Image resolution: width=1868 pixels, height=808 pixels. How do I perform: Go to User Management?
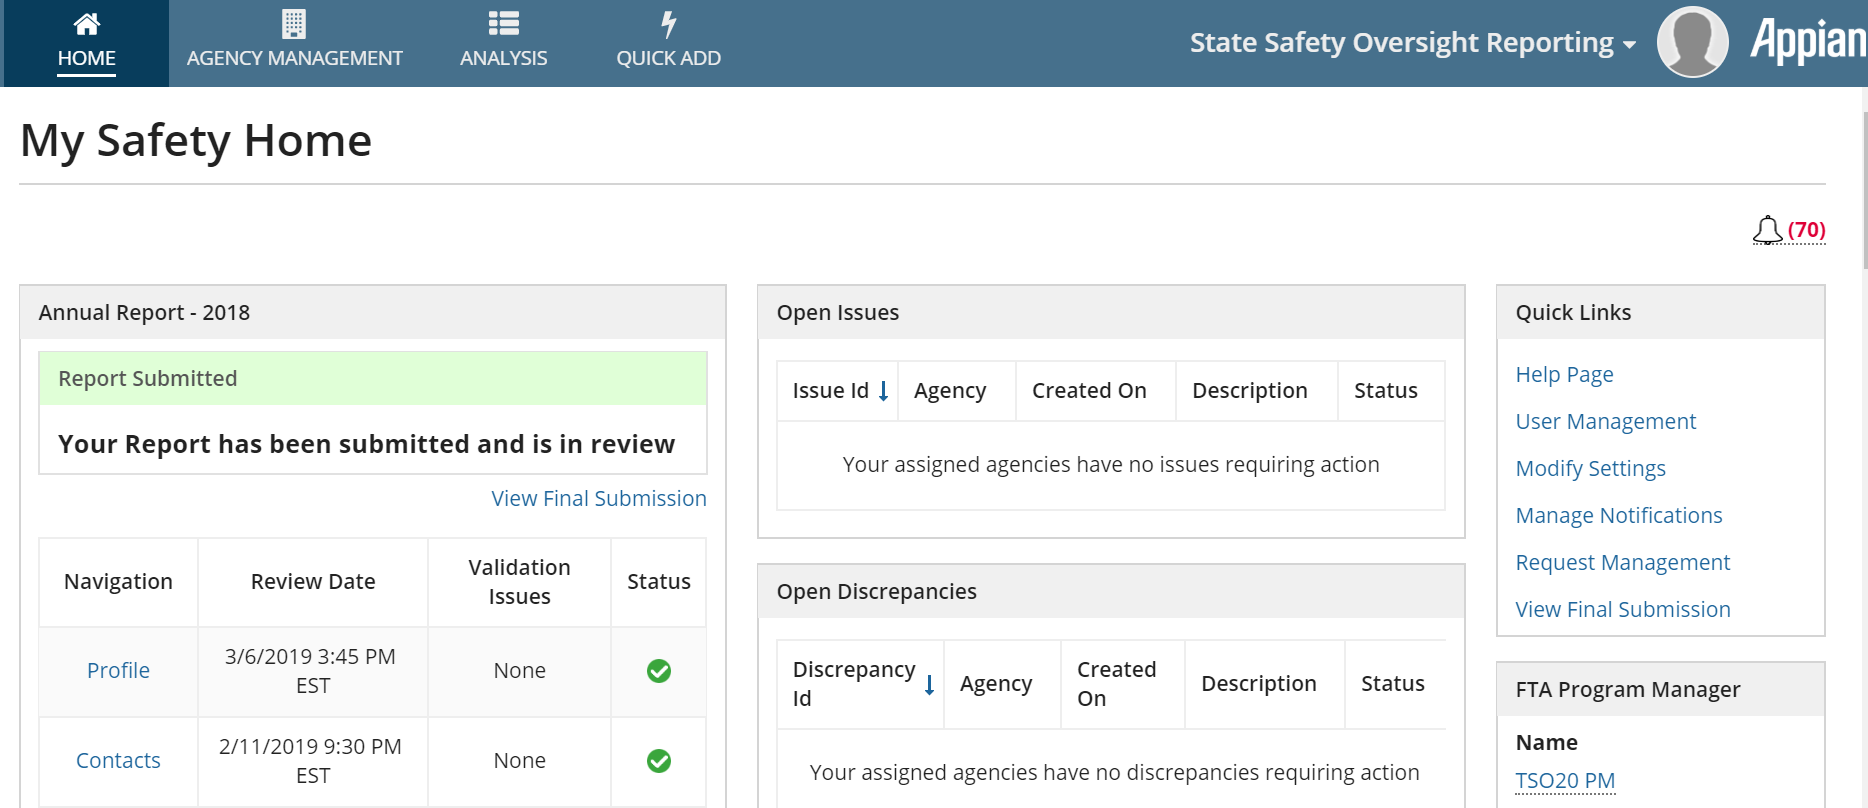pyautogui.click(x=1605, y=422)
